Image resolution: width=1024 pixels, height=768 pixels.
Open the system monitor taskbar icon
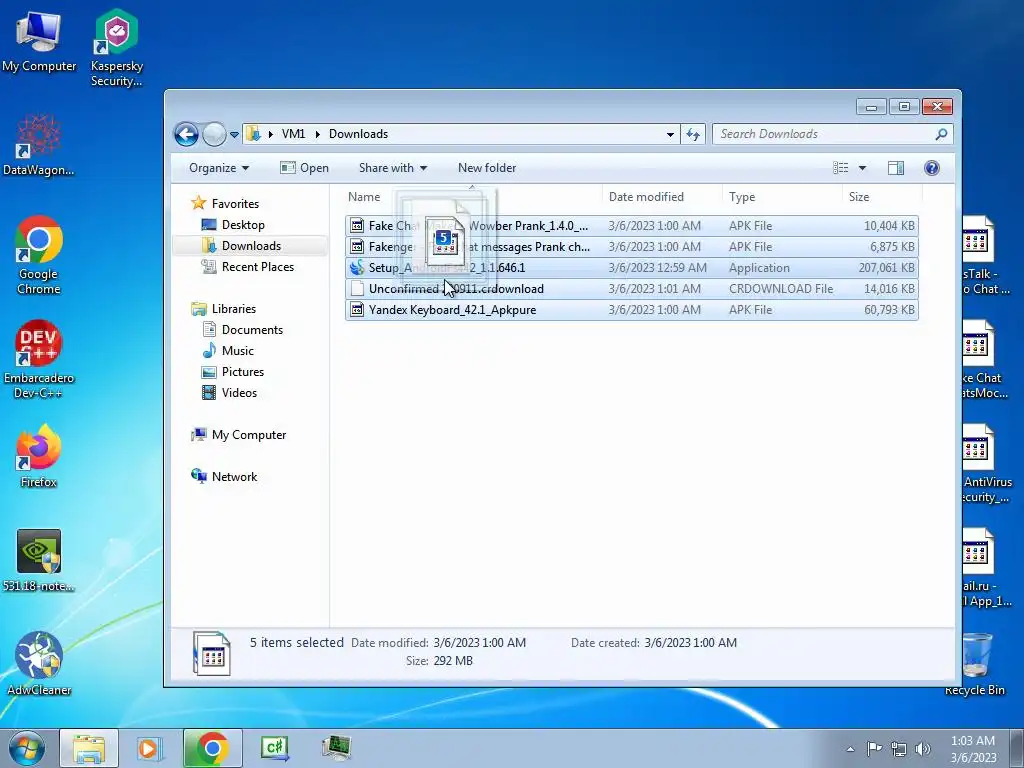[336, 748]
